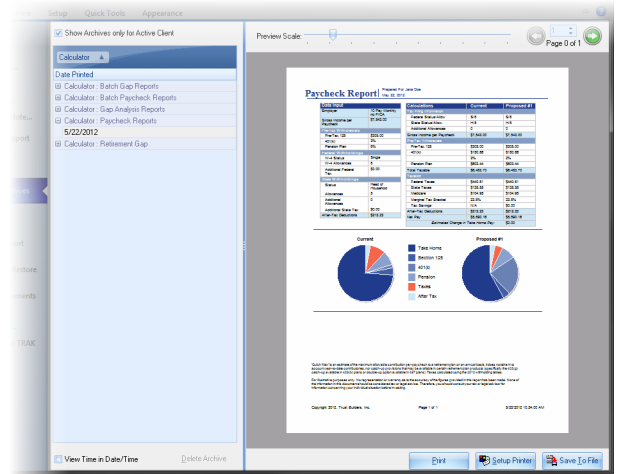626x474 pixels.
Task: Click the Preview Scale slider handle
Action: [x=333, y=34]
